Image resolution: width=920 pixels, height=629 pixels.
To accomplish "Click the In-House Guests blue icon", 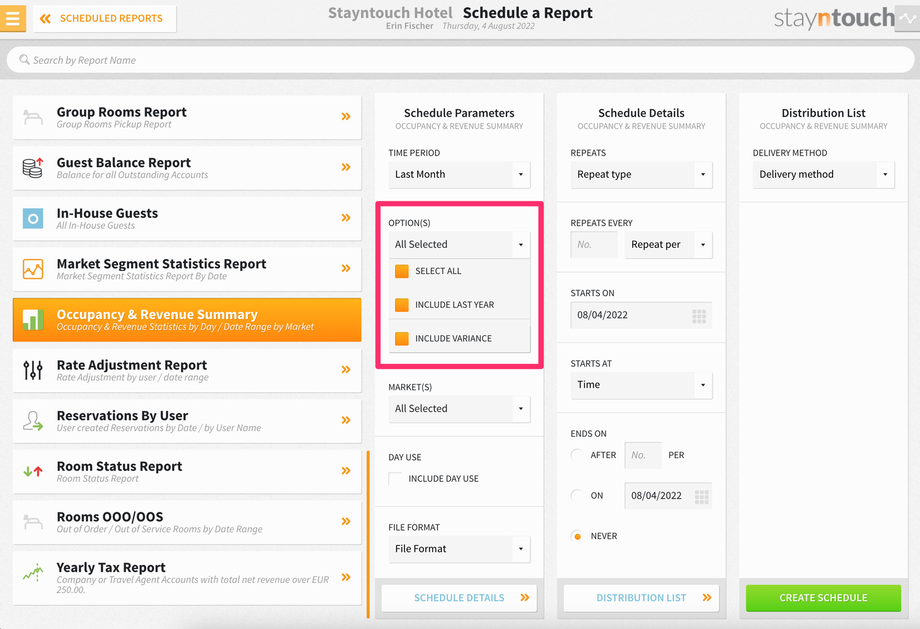I will click(33, 218).
